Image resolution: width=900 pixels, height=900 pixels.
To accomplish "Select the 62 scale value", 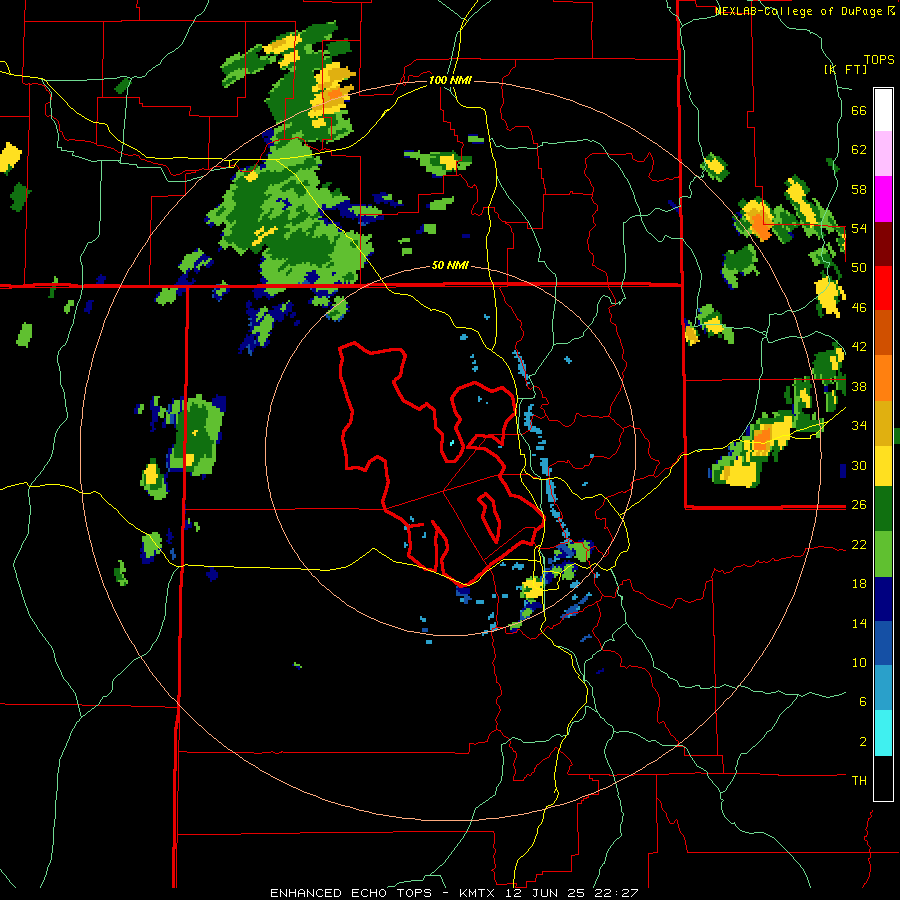I will (x=859, y=150).
